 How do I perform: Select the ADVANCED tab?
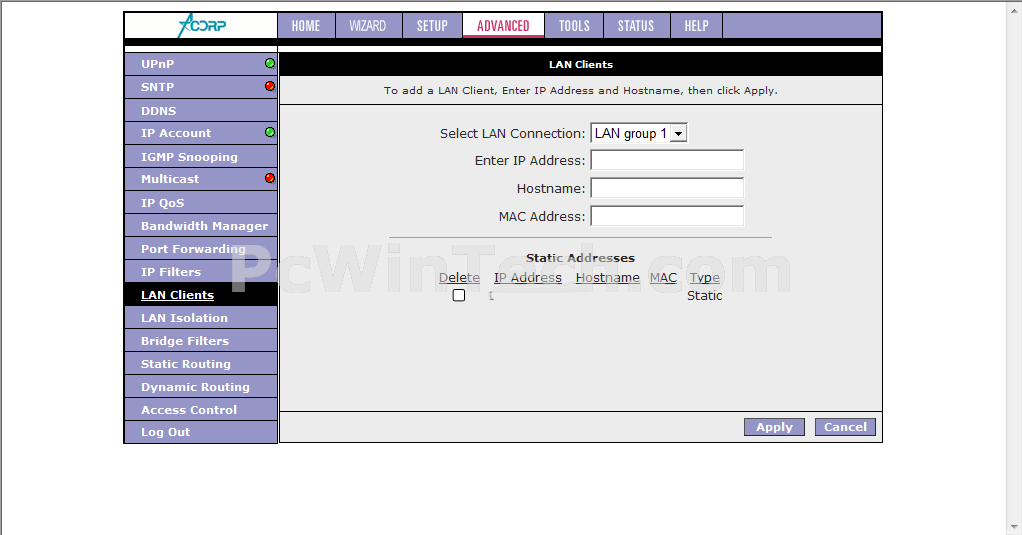pyautogui.click(x=503, y=25)
